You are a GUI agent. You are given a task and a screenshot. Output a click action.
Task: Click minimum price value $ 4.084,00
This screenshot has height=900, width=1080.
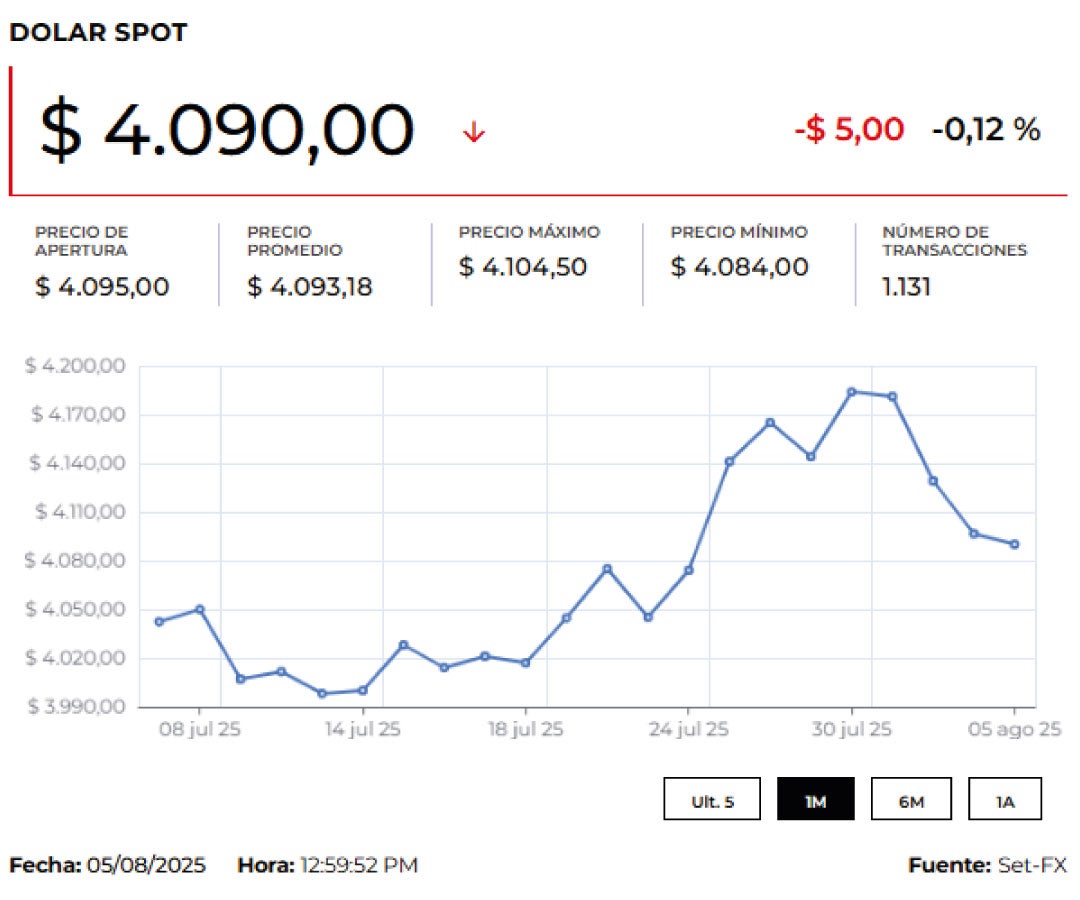point(739,267)
